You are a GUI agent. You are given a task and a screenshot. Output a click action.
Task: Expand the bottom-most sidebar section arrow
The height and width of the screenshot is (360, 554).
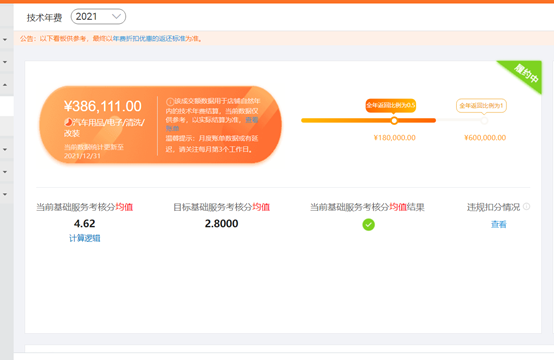(5, 194)
